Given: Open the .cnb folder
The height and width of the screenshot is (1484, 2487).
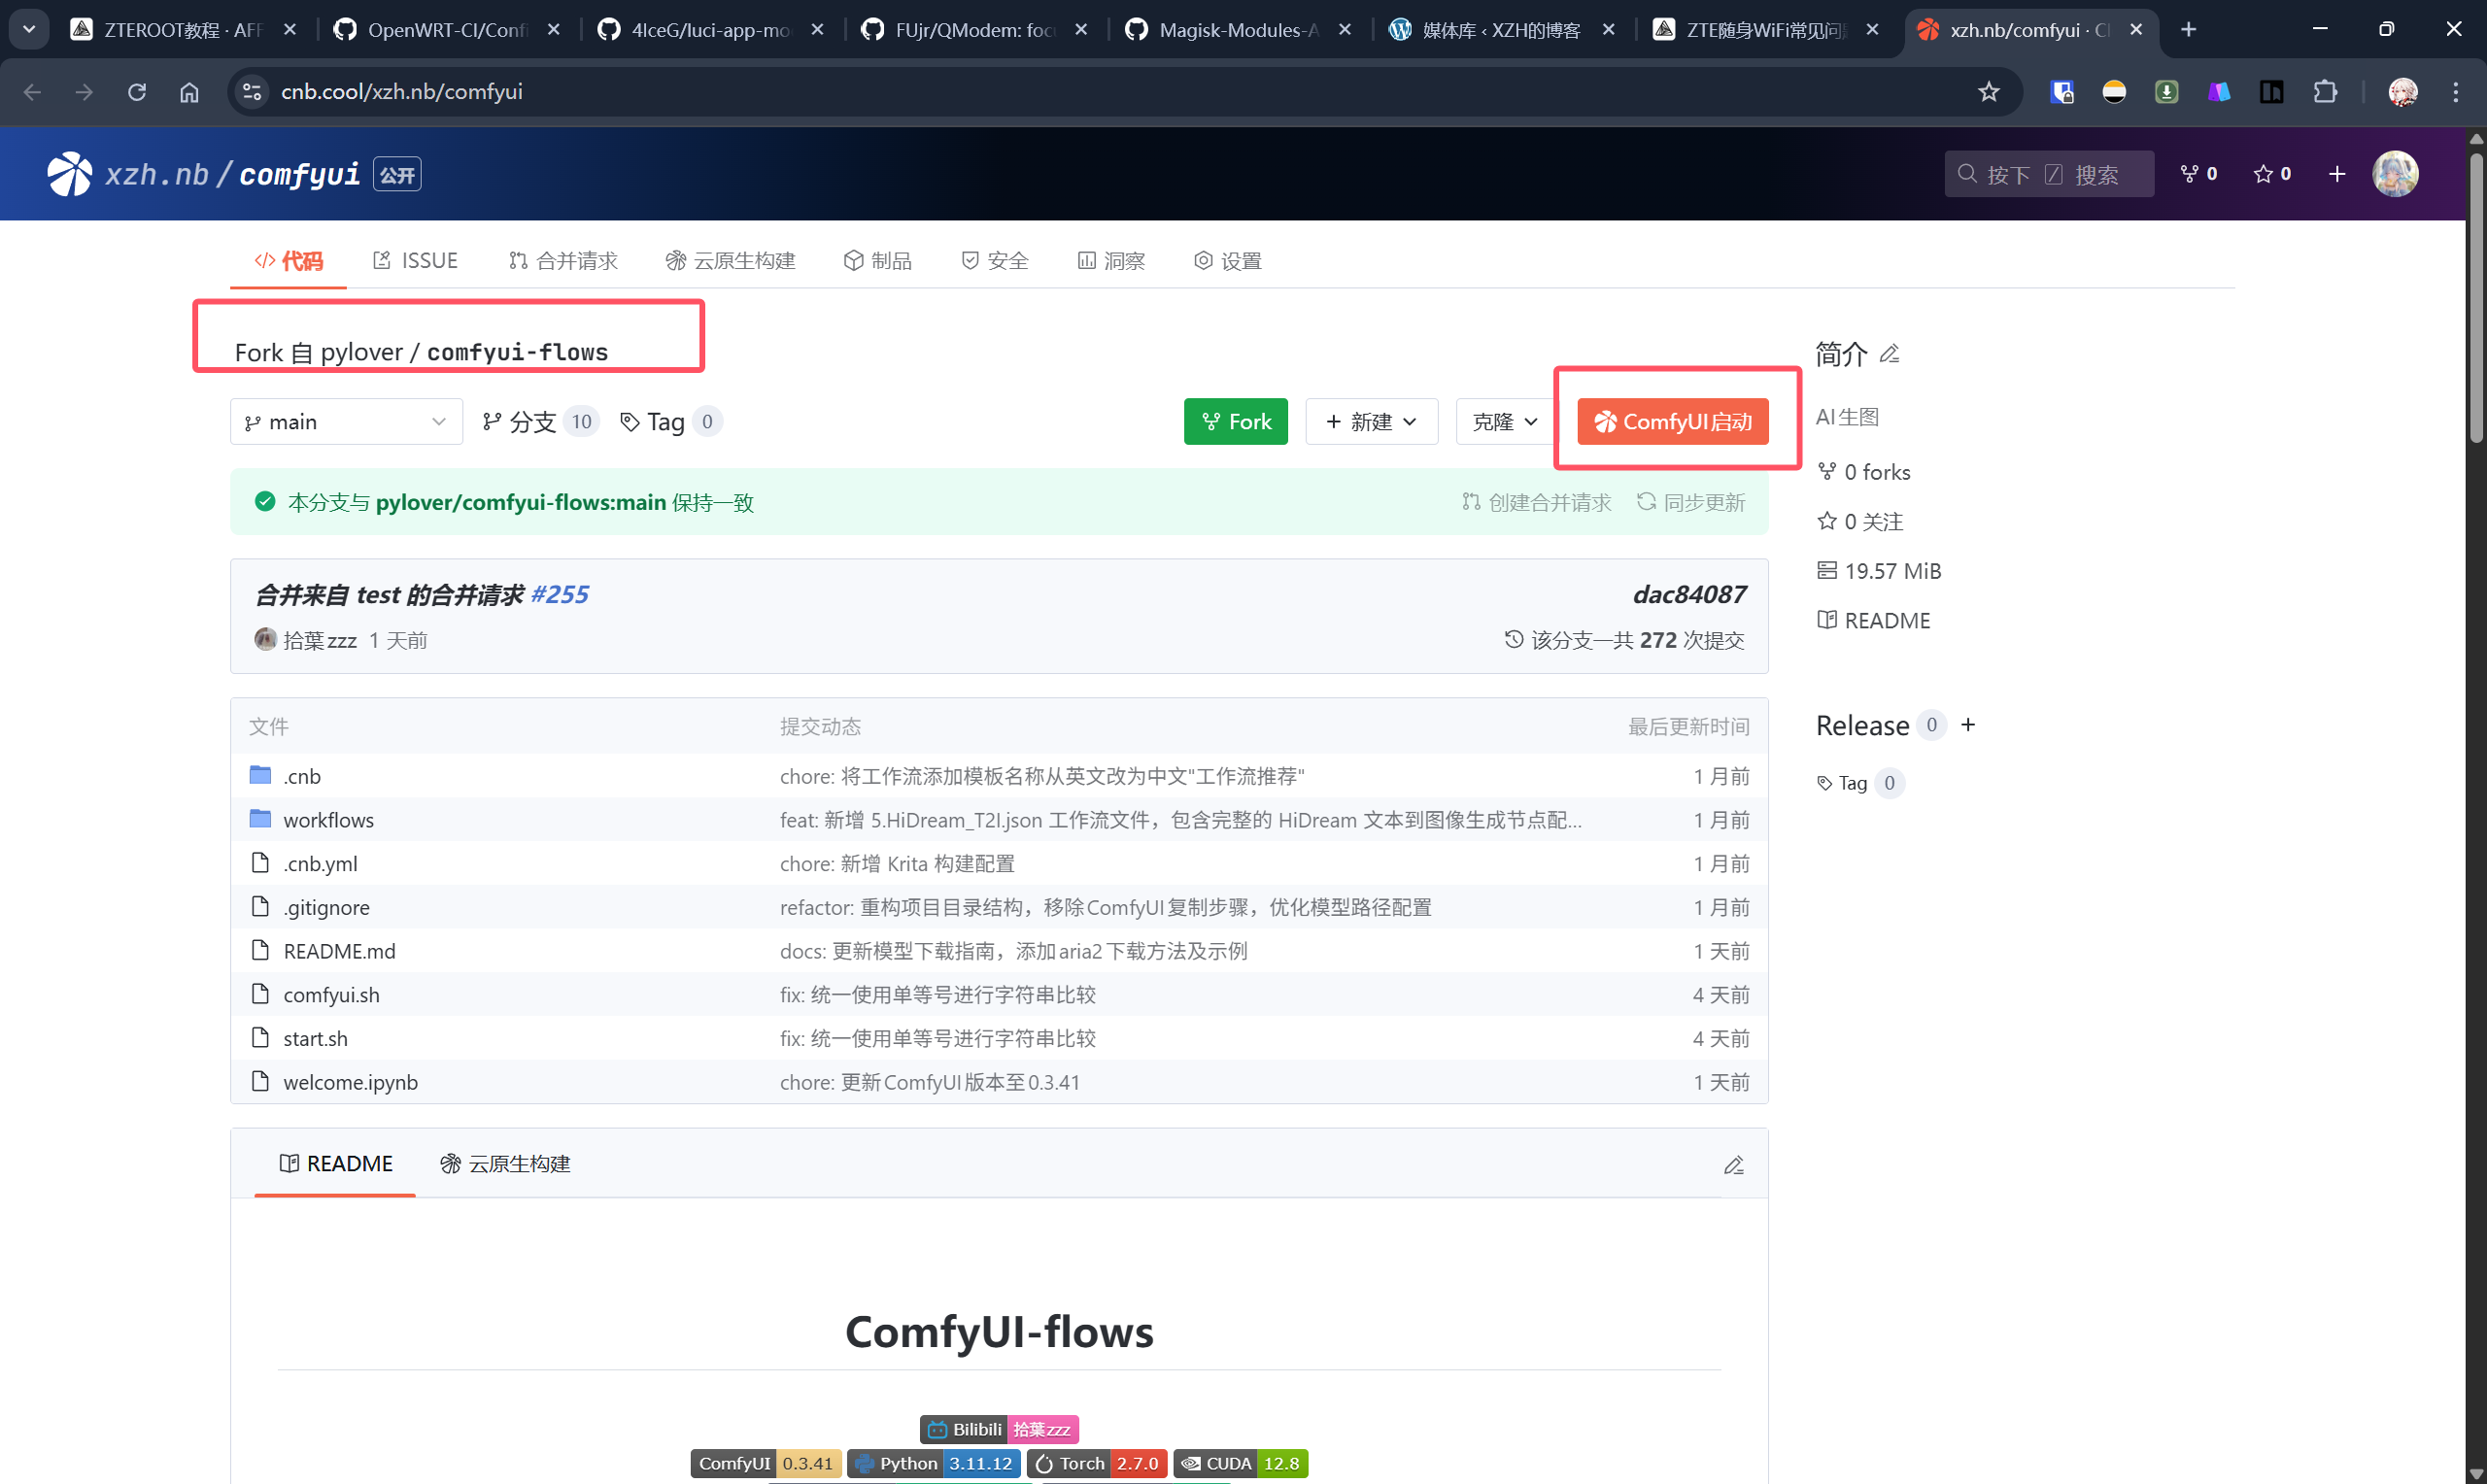Looking at the screenshot, I should pos(301,776).
